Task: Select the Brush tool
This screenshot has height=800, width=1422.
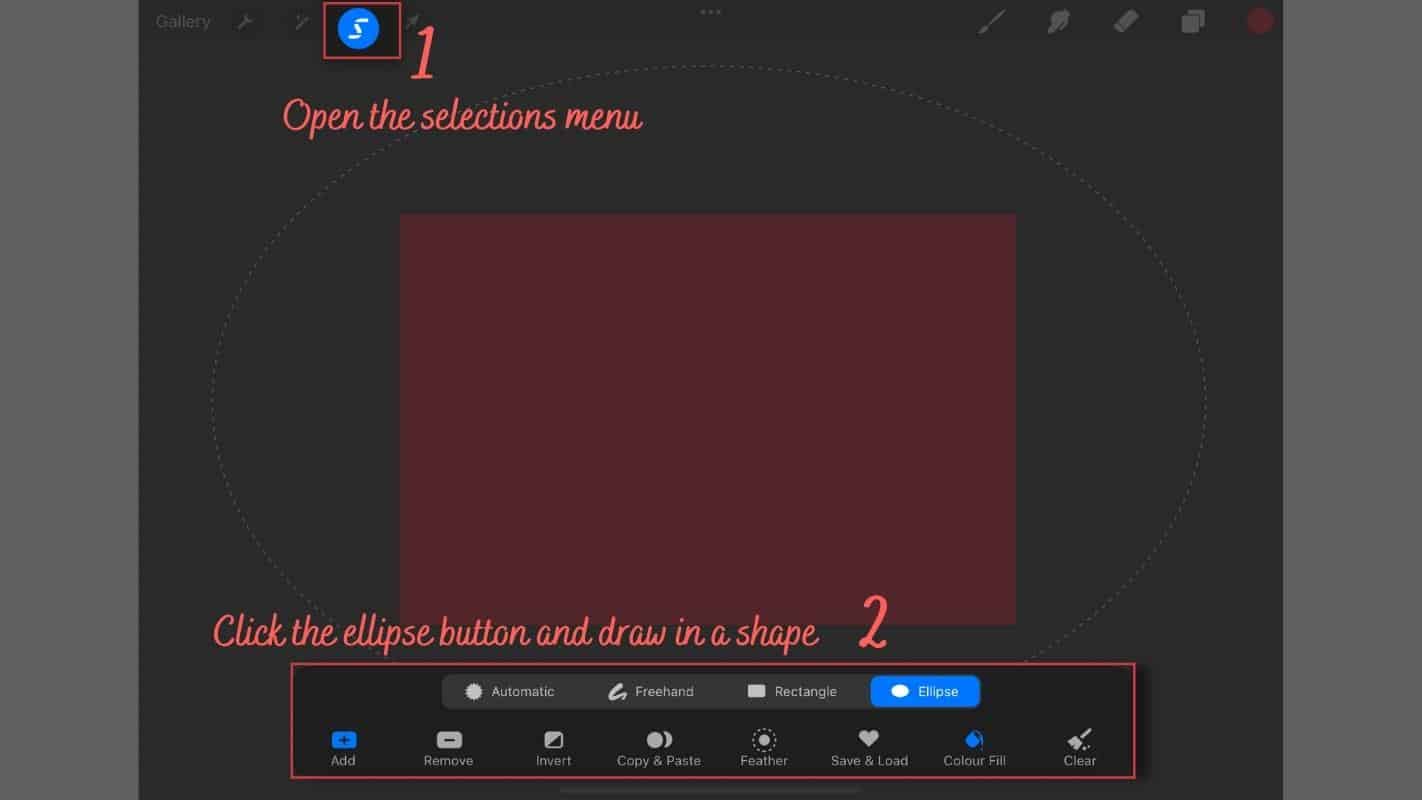Action: coord(991,21)
